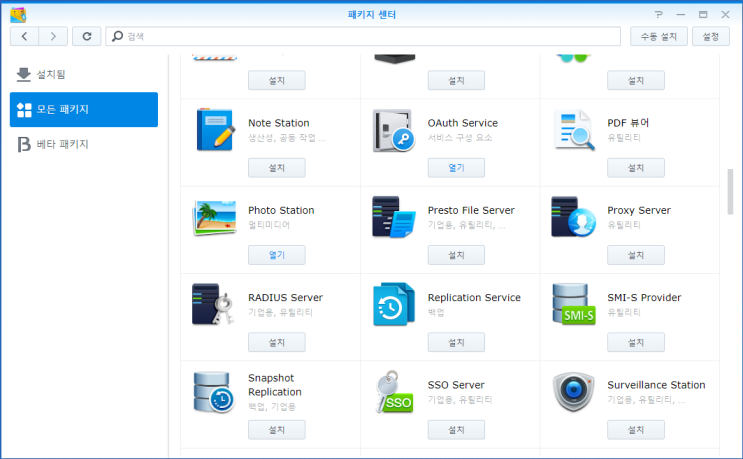Screen dimensions: 743x459
Task: Click the OAuth Service title text
Action: 462,123
